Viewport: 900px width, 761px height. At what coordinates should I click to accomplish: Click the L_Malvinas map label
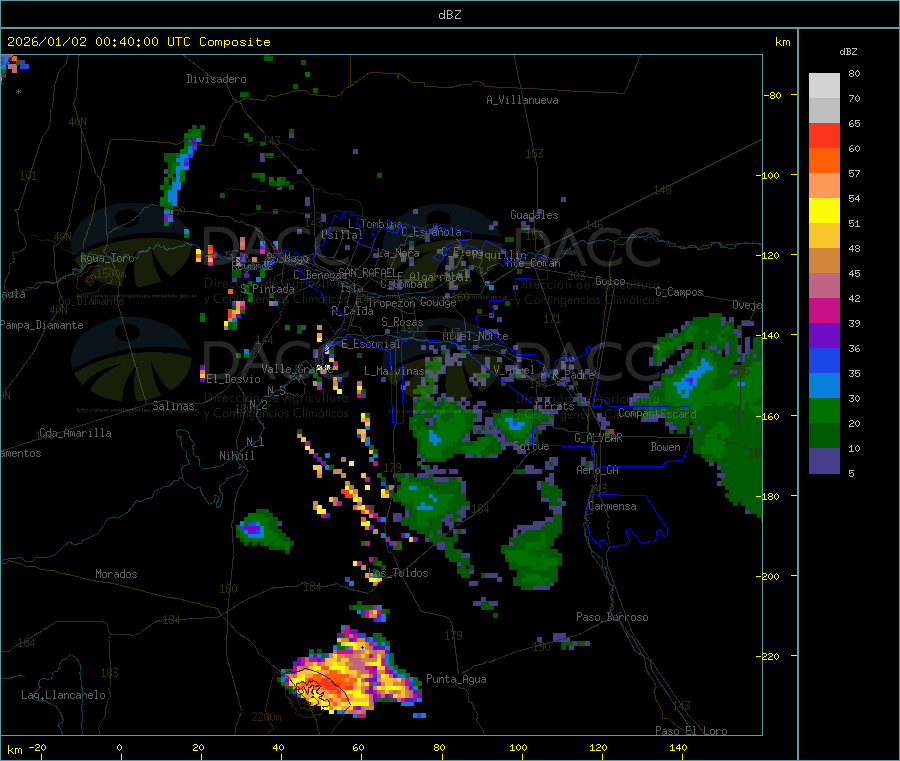point(394,371)
